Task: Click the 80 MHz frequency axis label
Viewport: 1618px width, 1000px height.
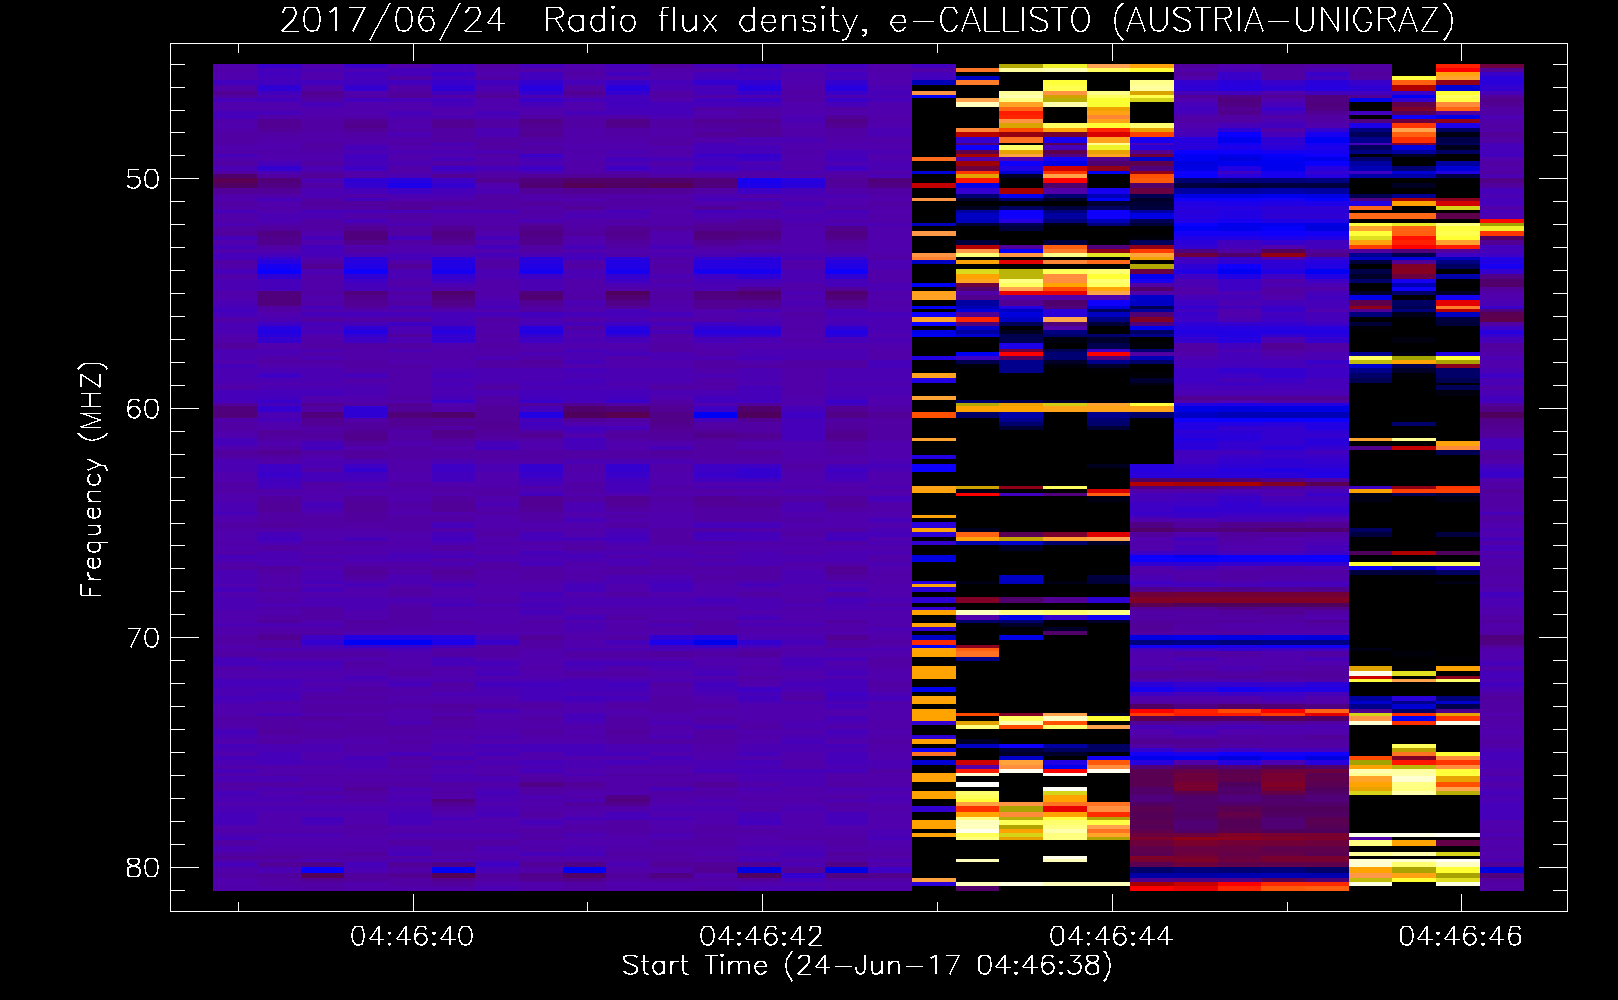Action: [x=143, y=867]
